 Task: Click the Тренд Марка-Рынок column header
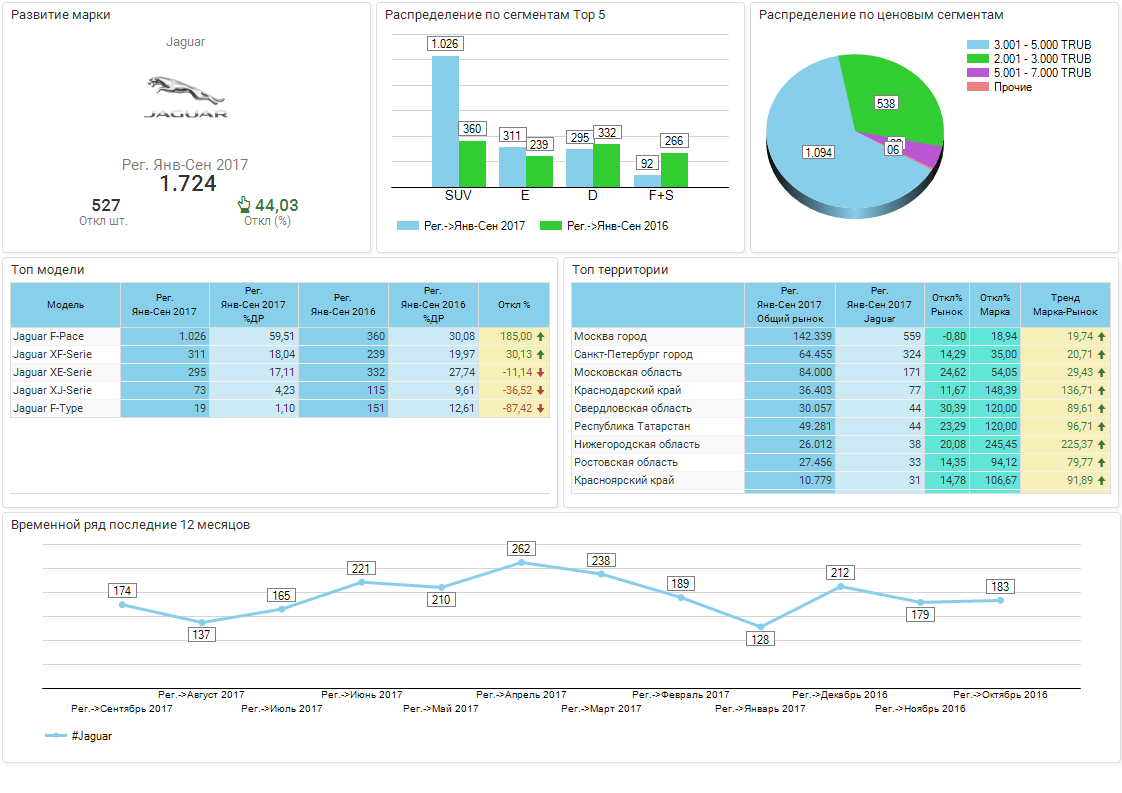(1065, 305)
